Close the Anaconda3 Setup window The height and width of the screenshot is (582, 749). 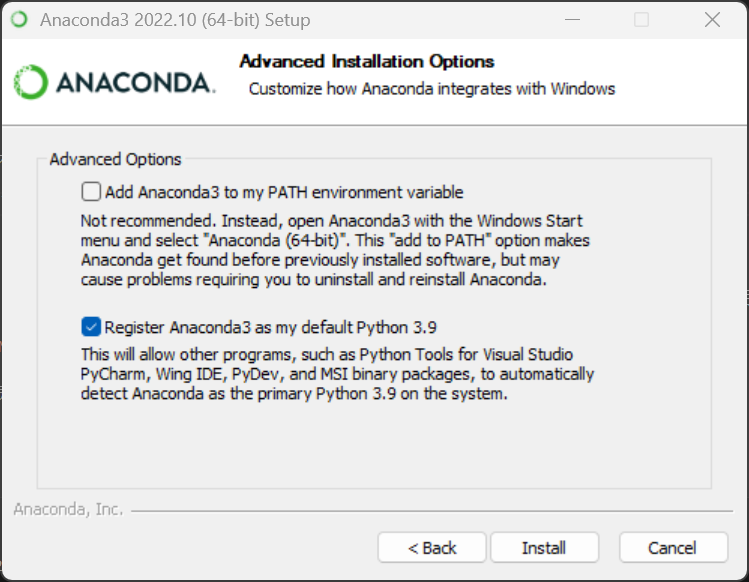click(712, 20)
